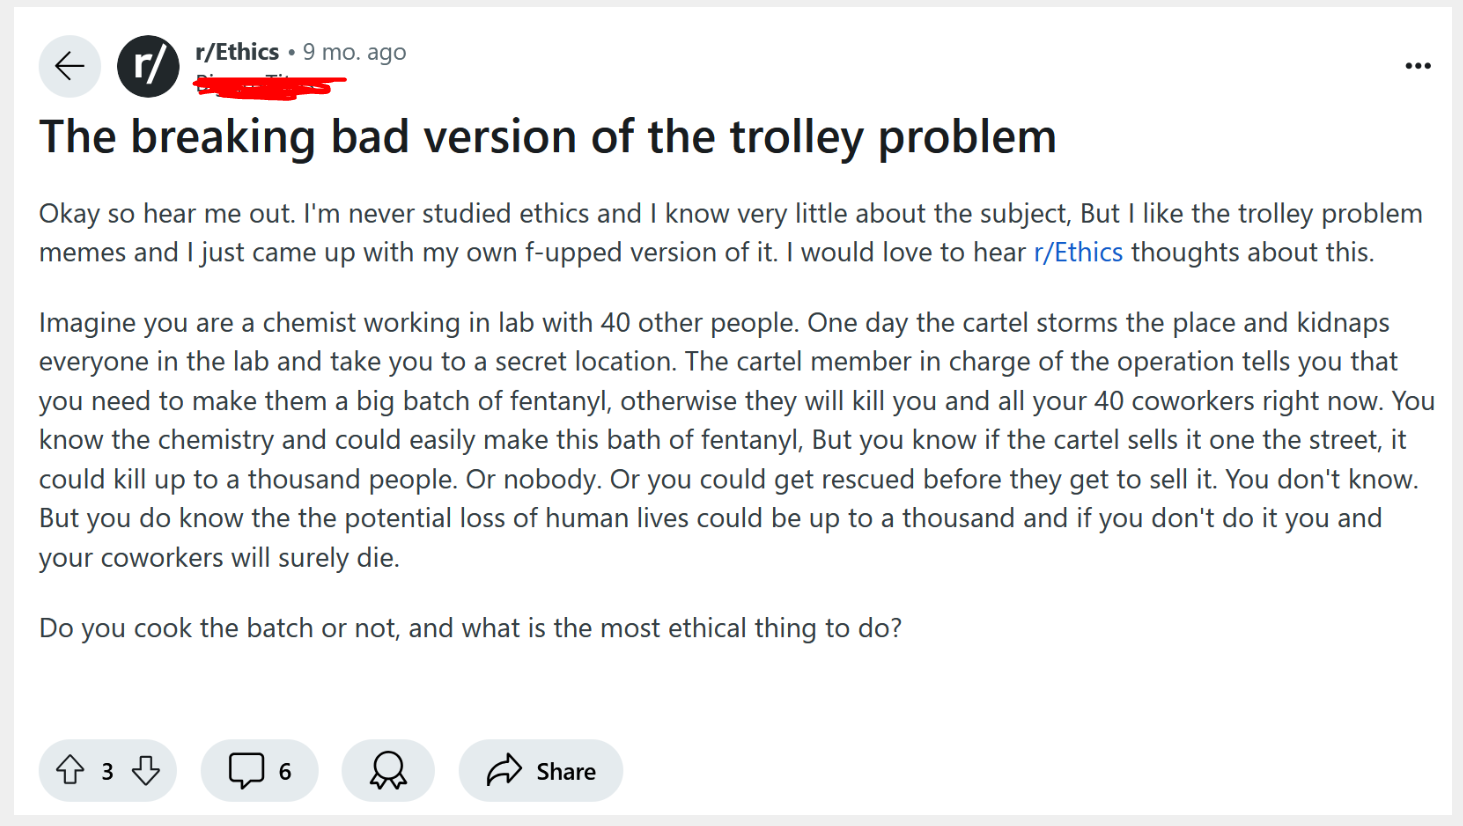Open the r/Ethics subreddit name in header
The width and height of the screenshot is (1463, 826).
coord(237,52)
